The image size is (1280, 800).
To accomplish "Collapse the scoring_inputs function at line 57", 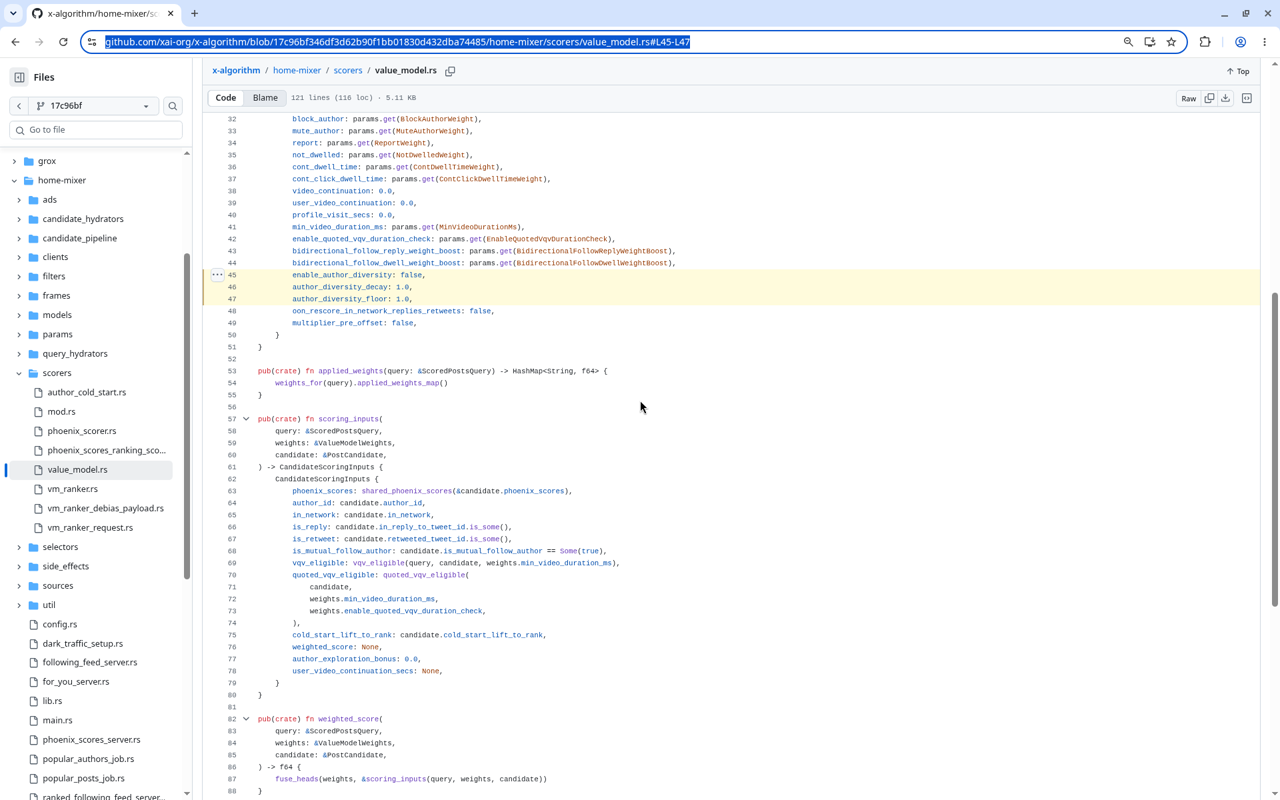I will coord(246,419).
